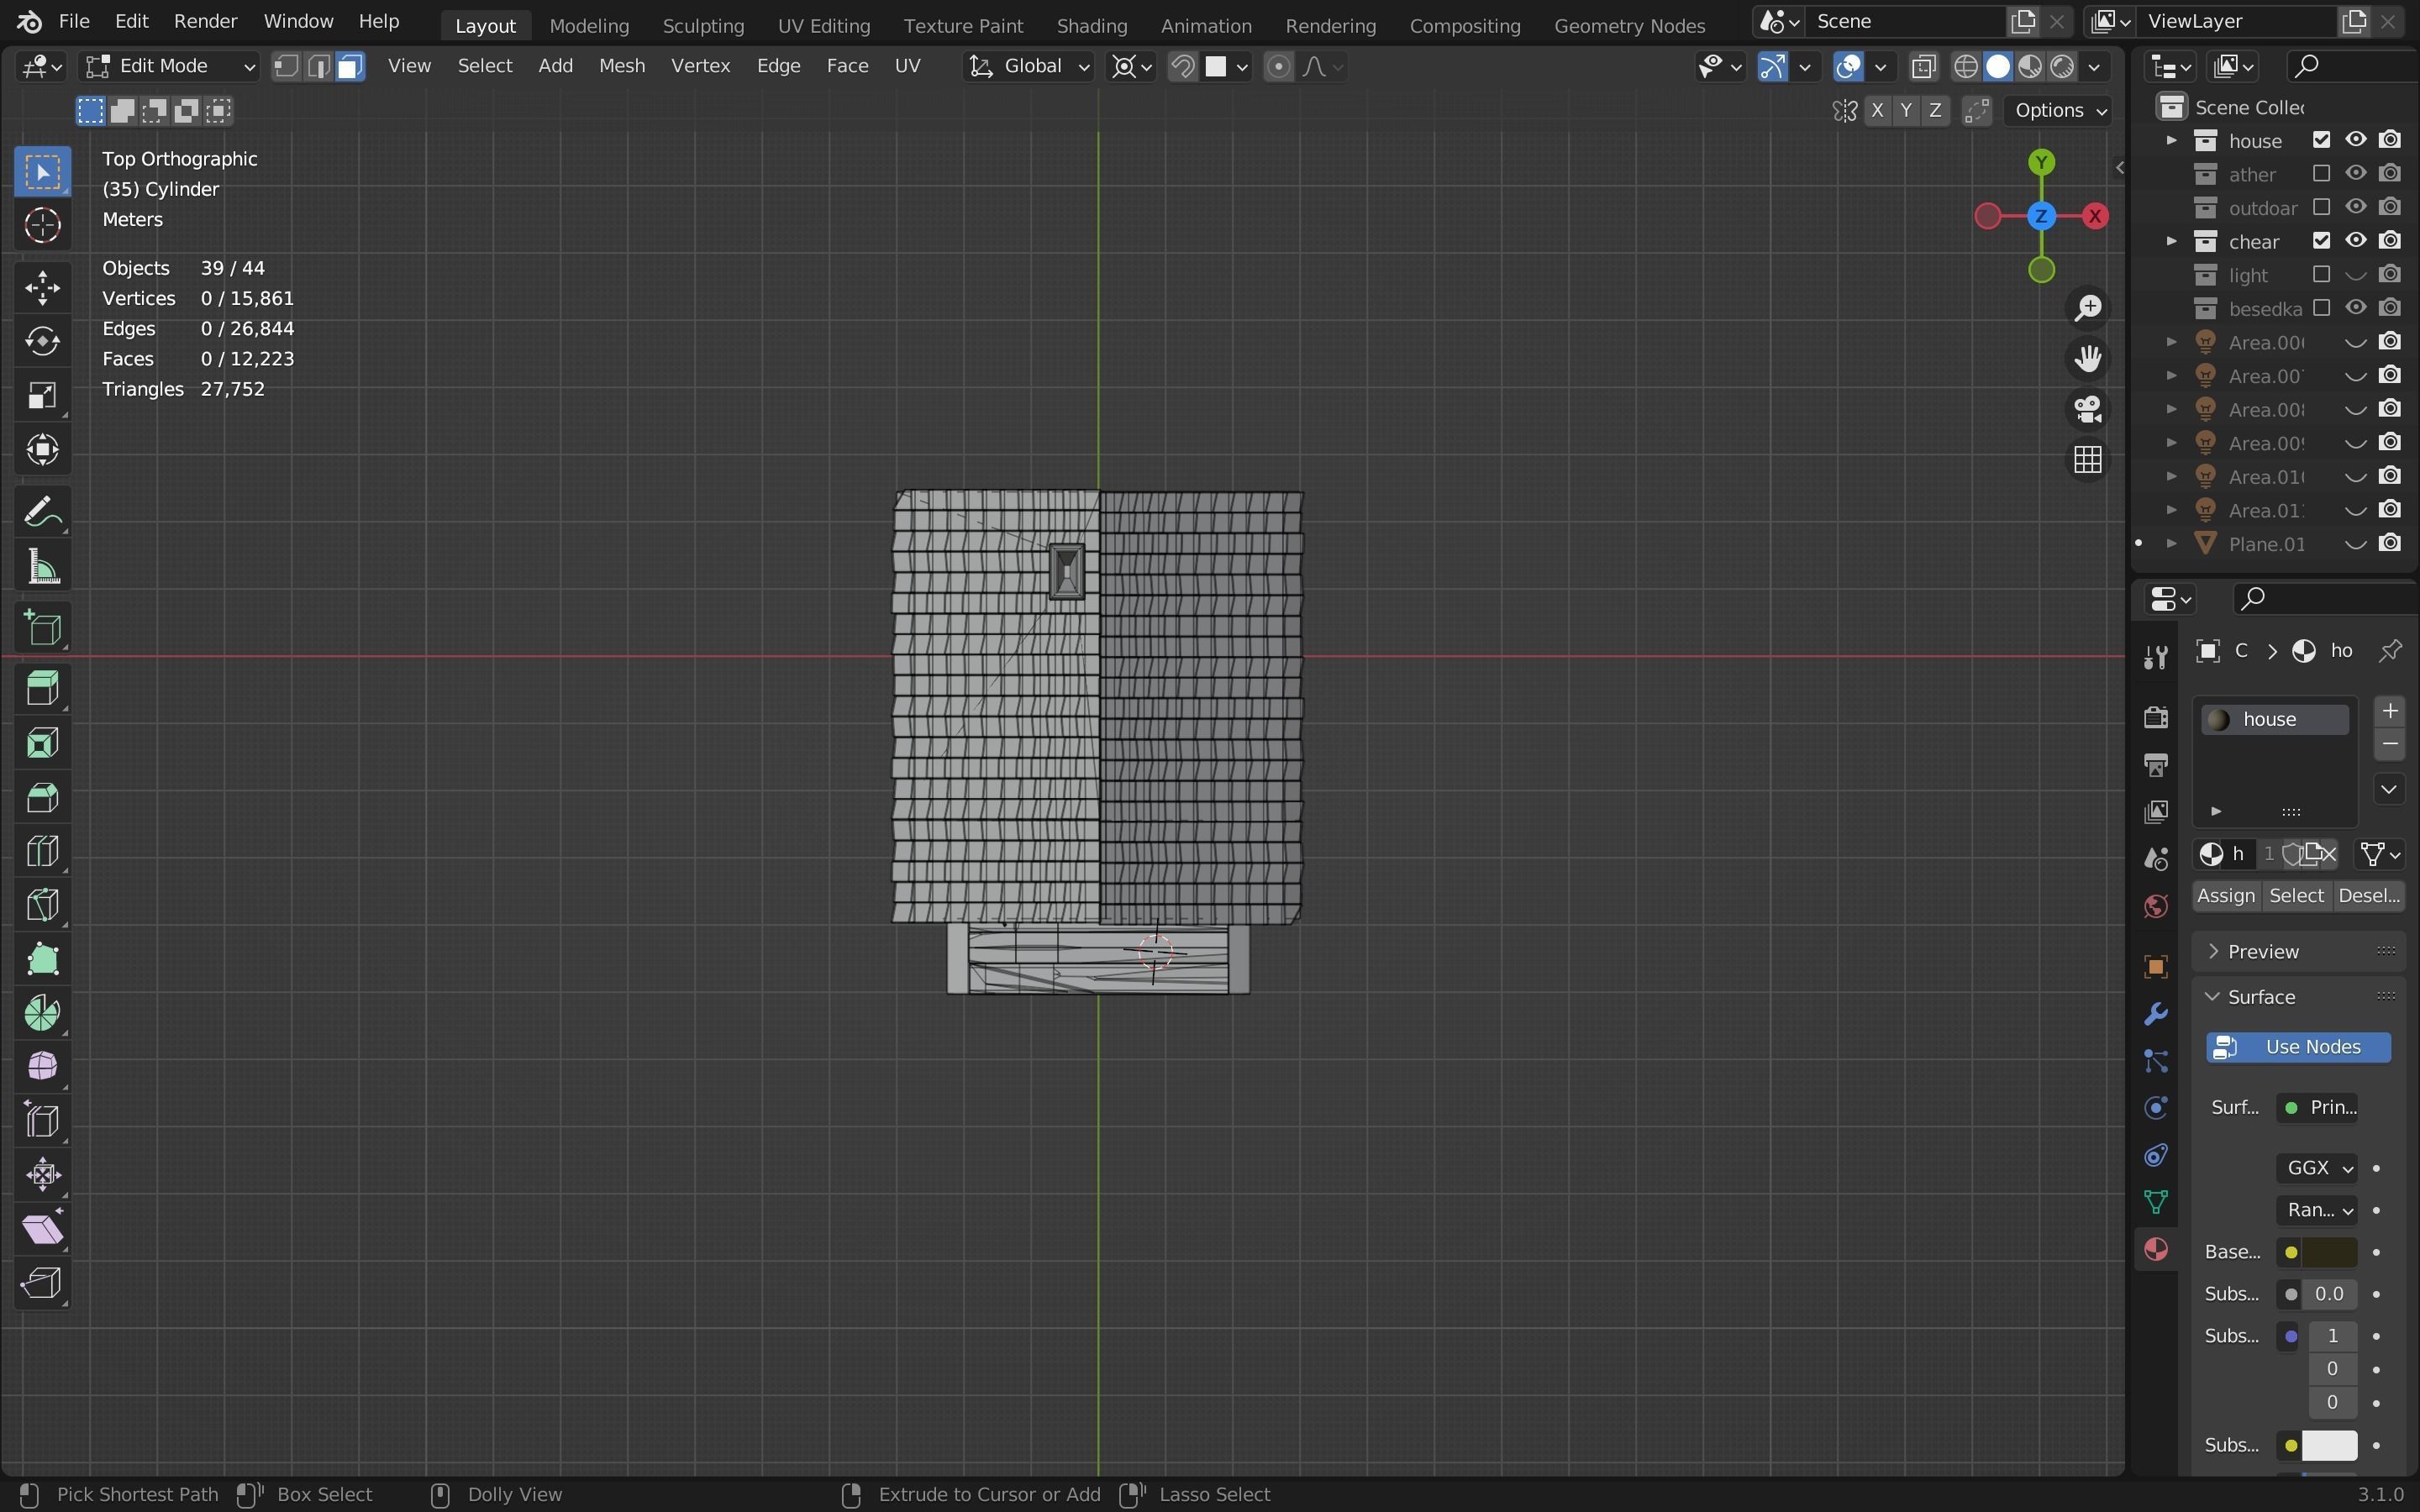Choose the Loop Cut tool
2420x1512 pixels.
[42, 852]
